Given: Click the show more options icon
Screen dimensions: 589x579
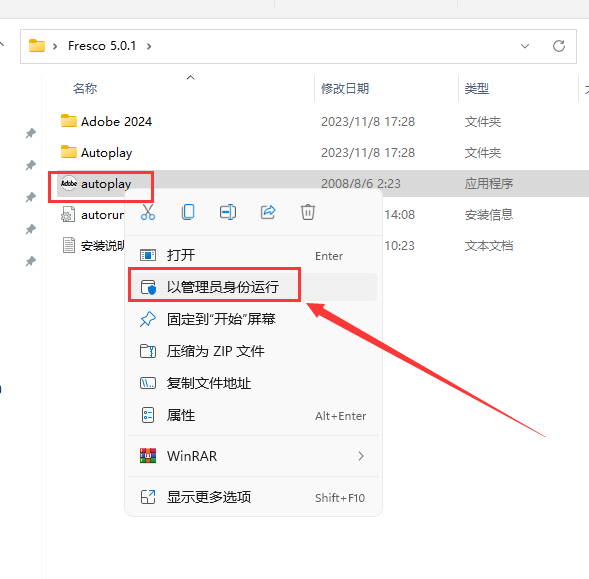Looking at the screenshot, I should [x=148, y=497].
